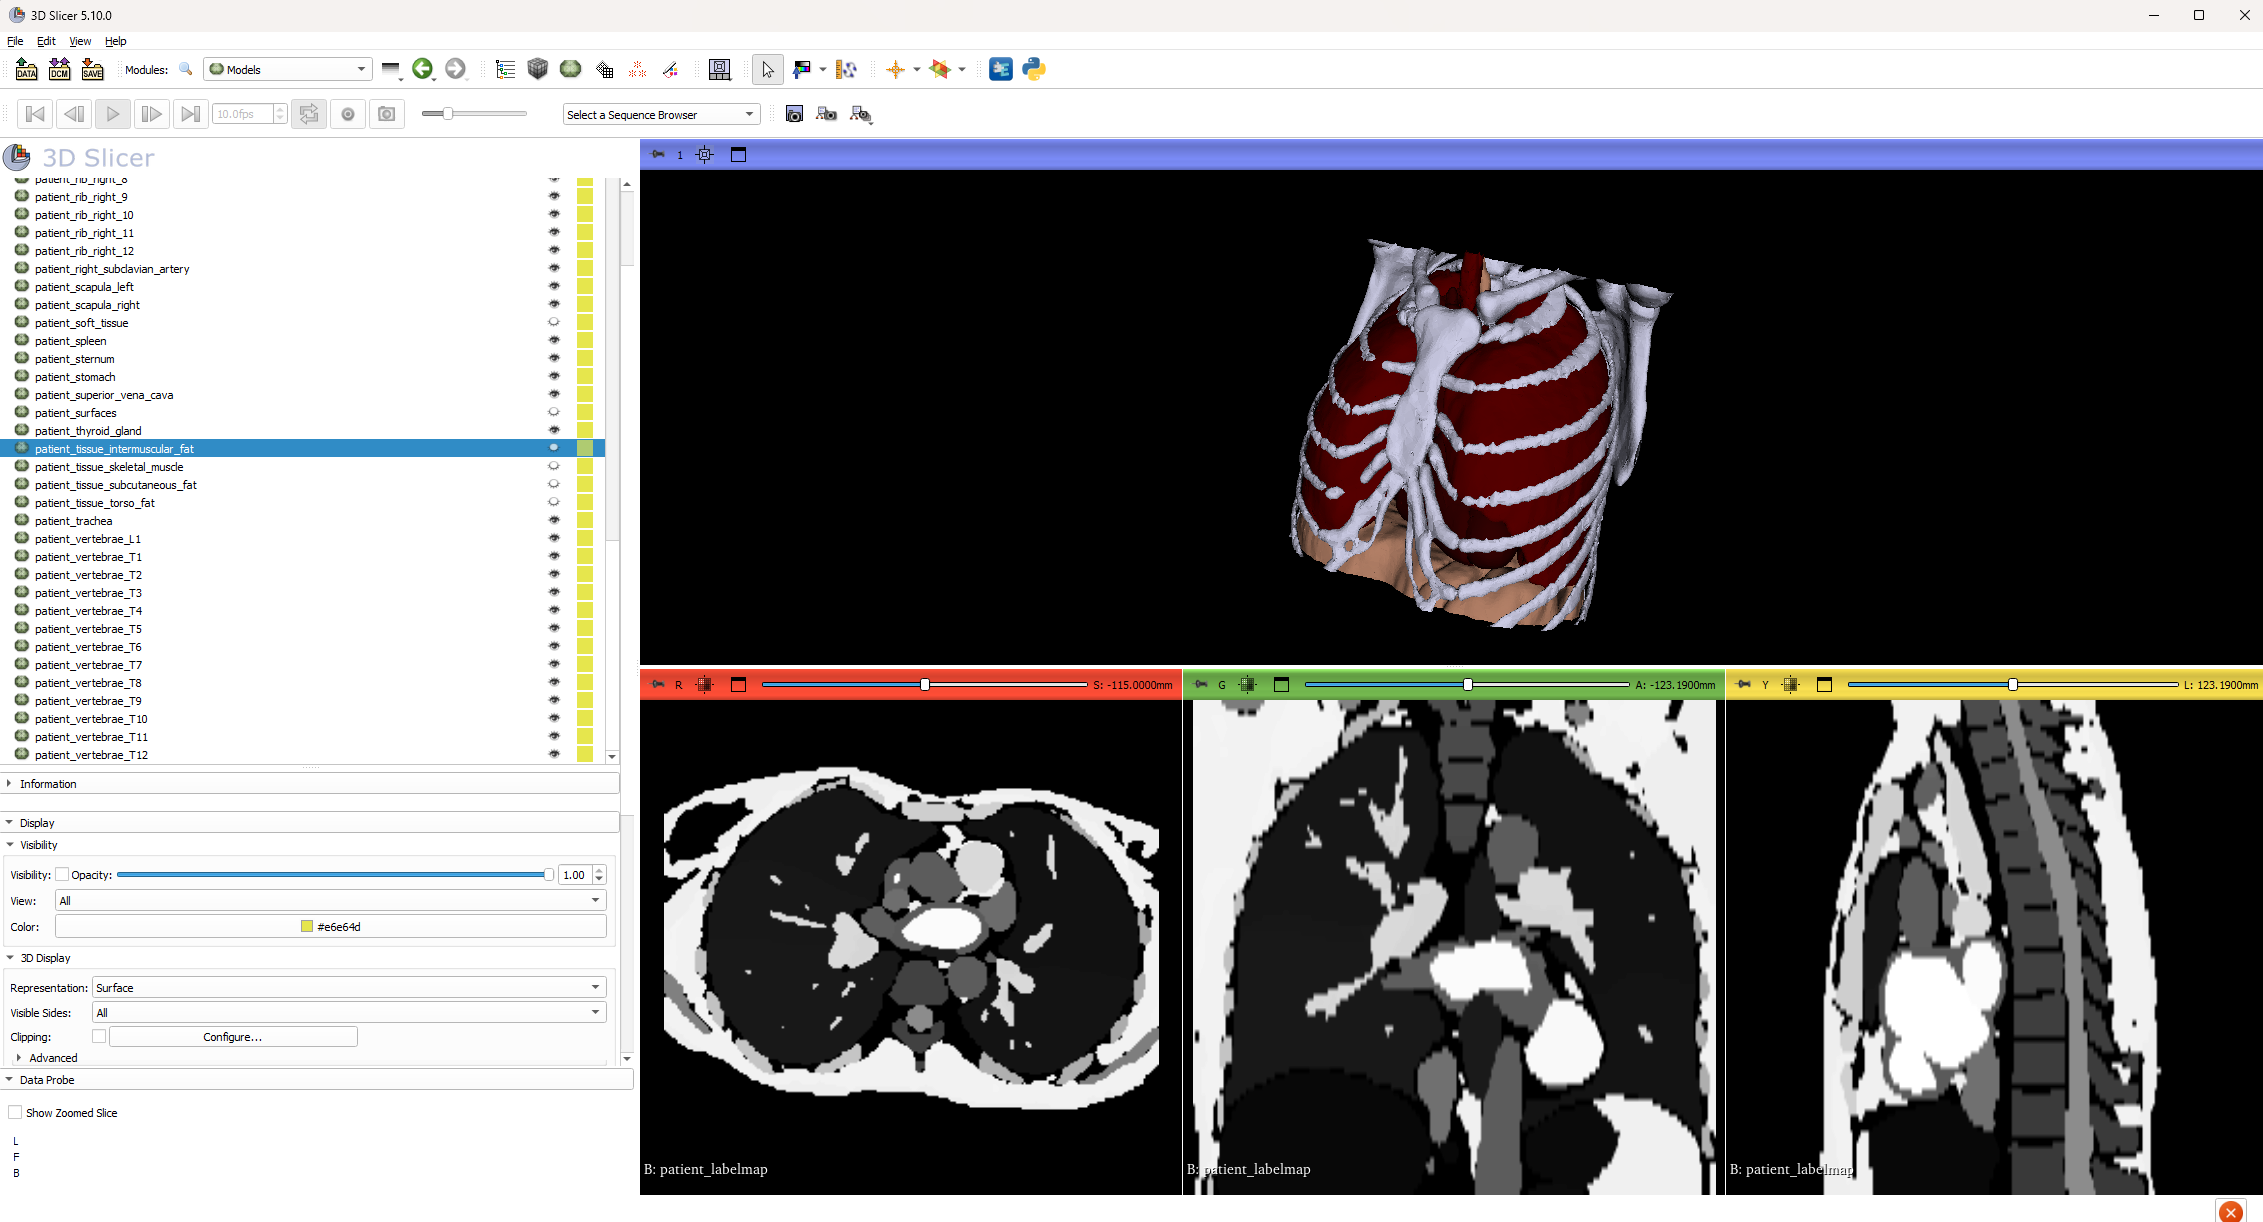The width and height of the screenshot is (2263, 1222).
Task: Show patient_tissue_skeletal_muscle via eye icon
Action: tap(554, 467)
